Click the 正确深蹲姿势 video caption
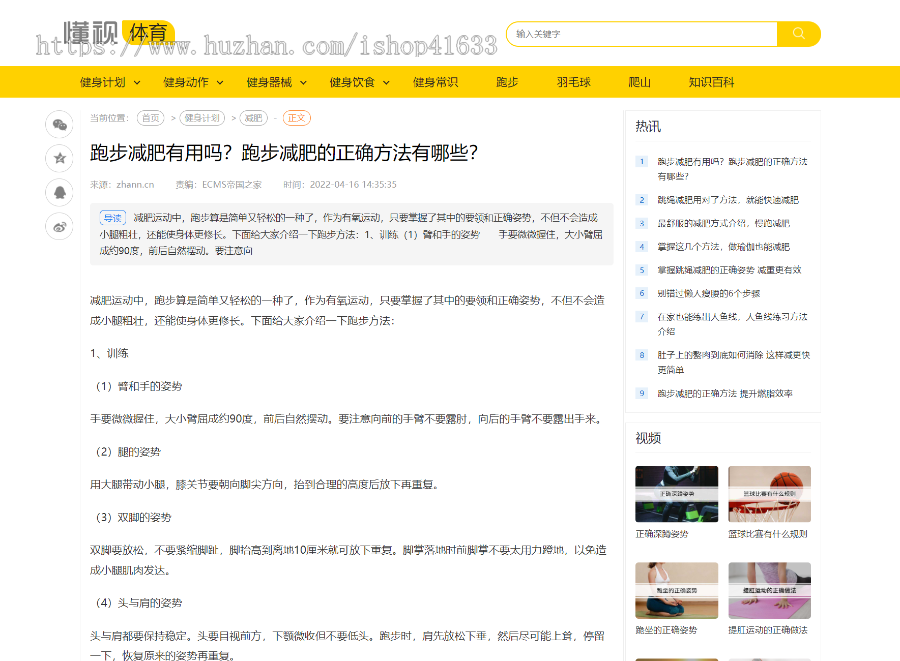This screenshot has width=900, height=661. point(662,534)
